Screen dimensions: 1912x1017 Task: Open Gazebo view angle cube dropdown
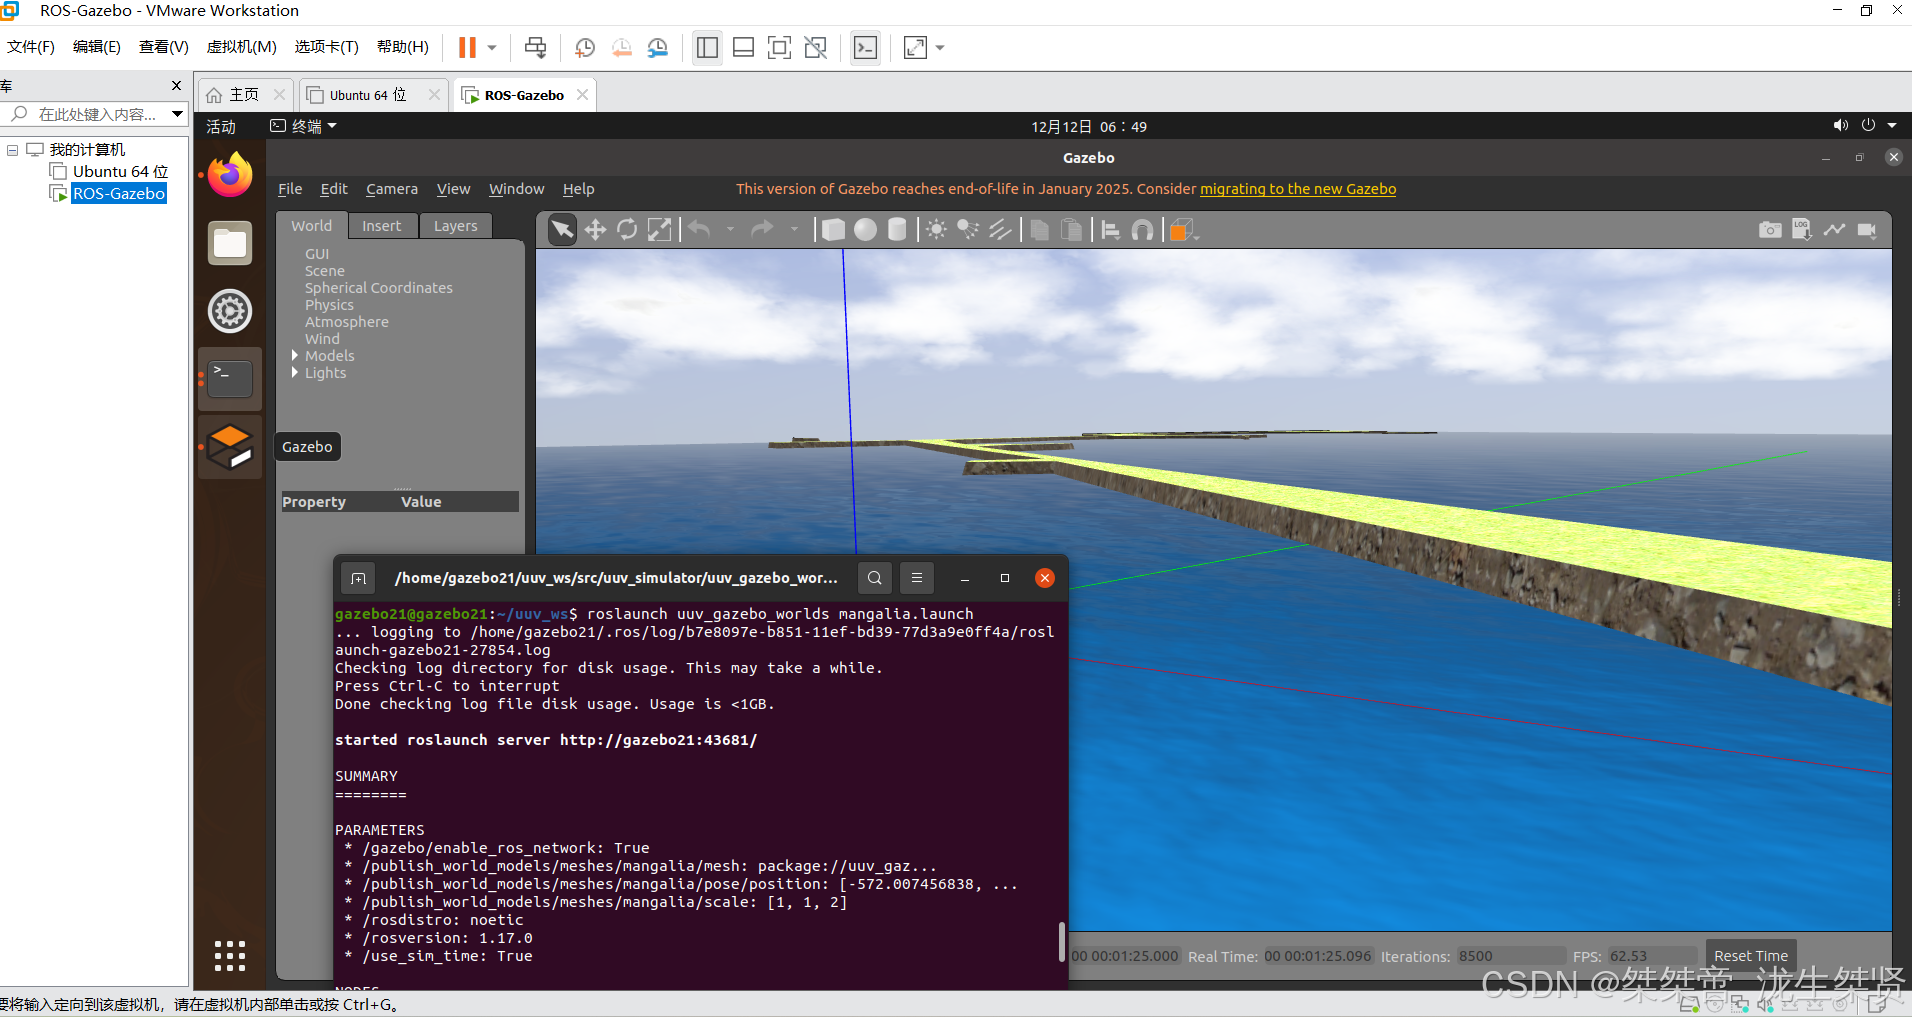pyautogui.click(x=1184, y=230)
